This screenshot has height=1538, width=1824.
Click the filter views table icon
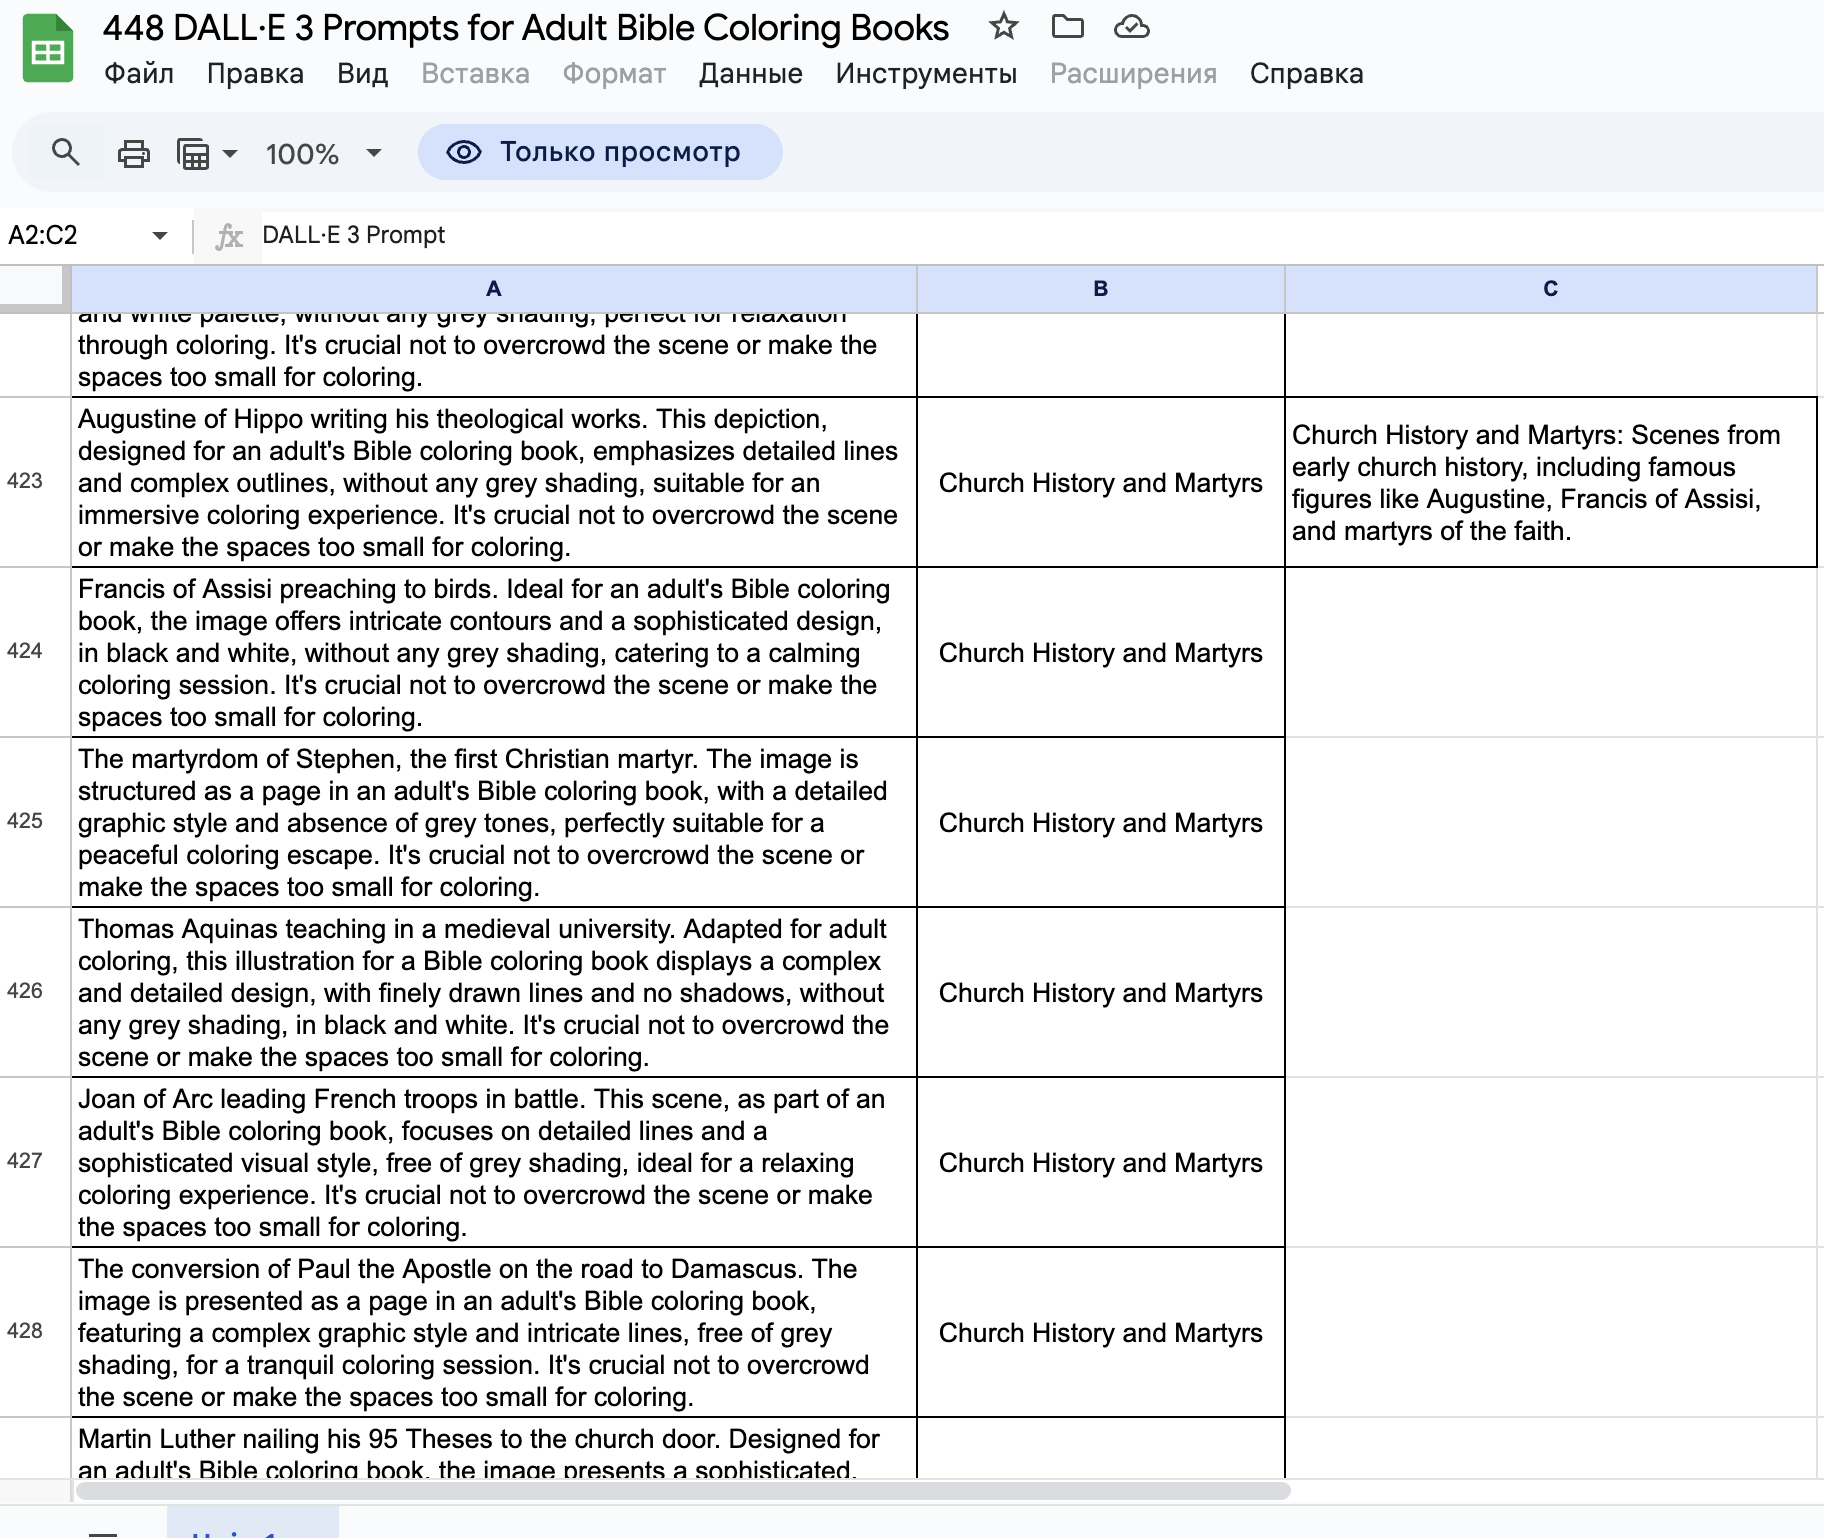click(193, 154)
